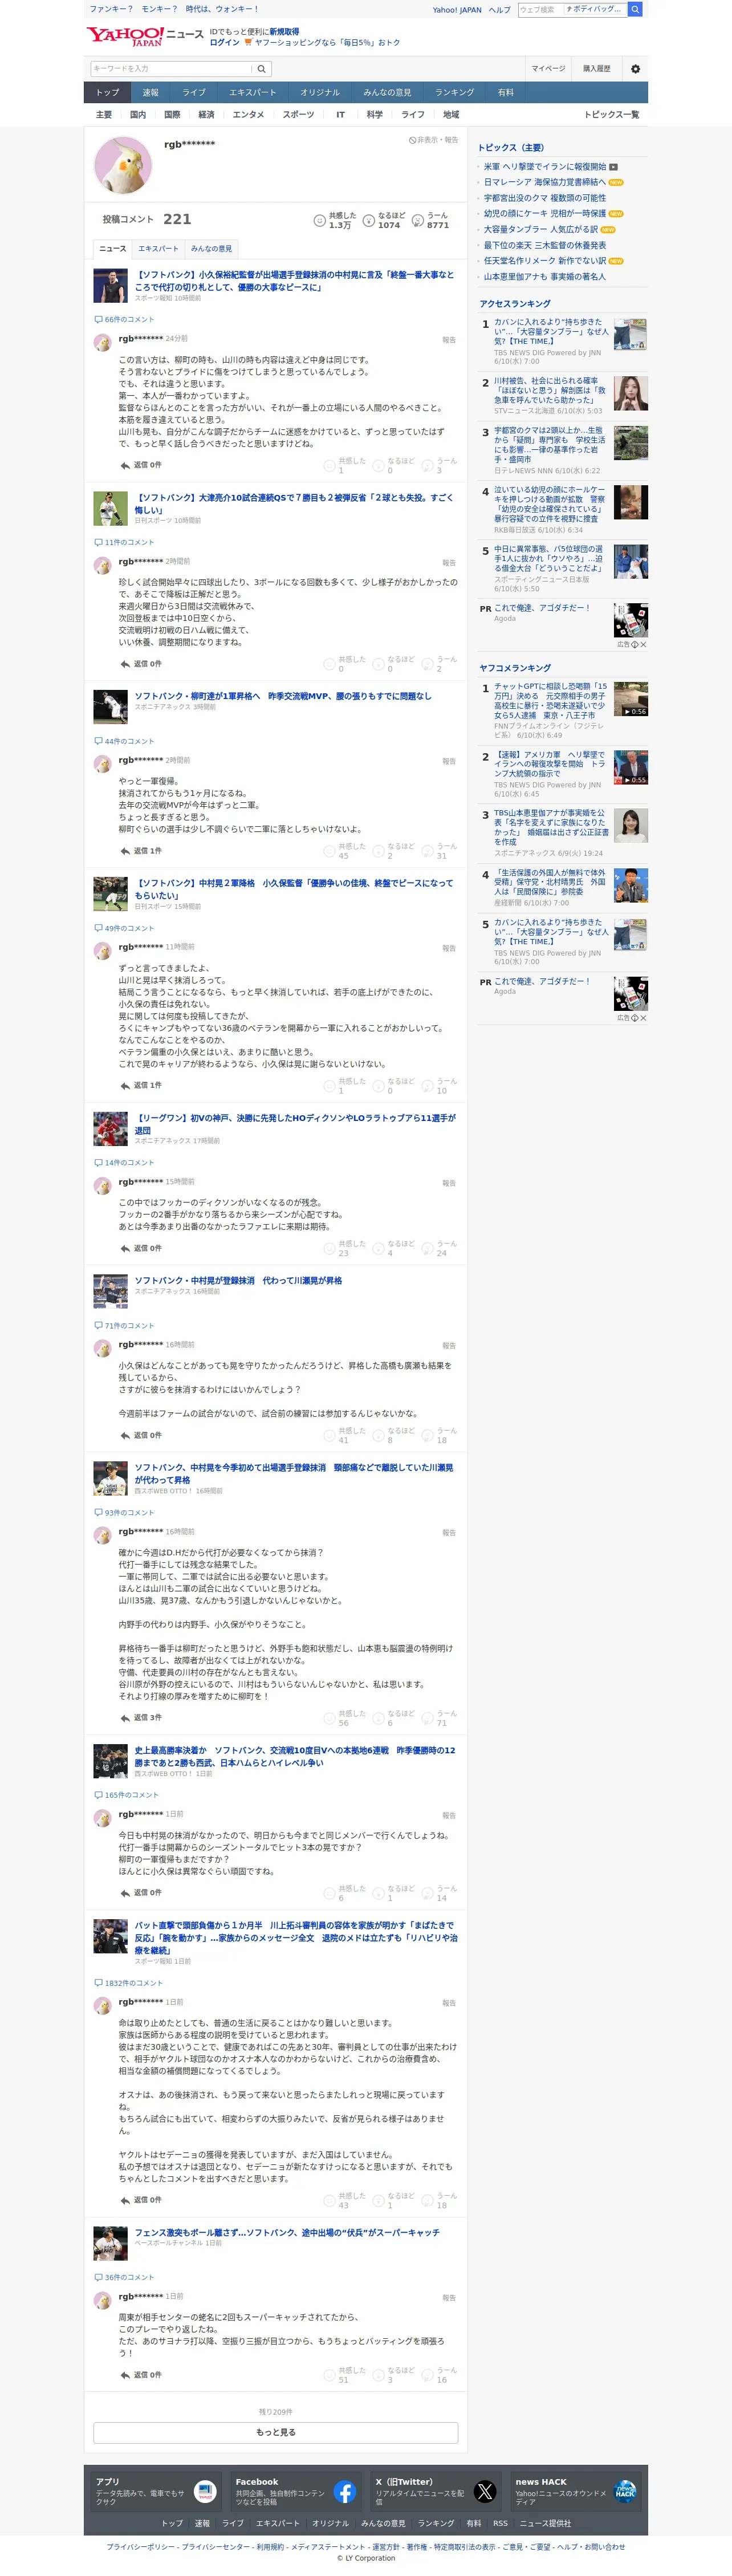Click the rgb******* profile avatar image
The height and width of the screenshot is (2576, 732).
[x=122, y=164]
